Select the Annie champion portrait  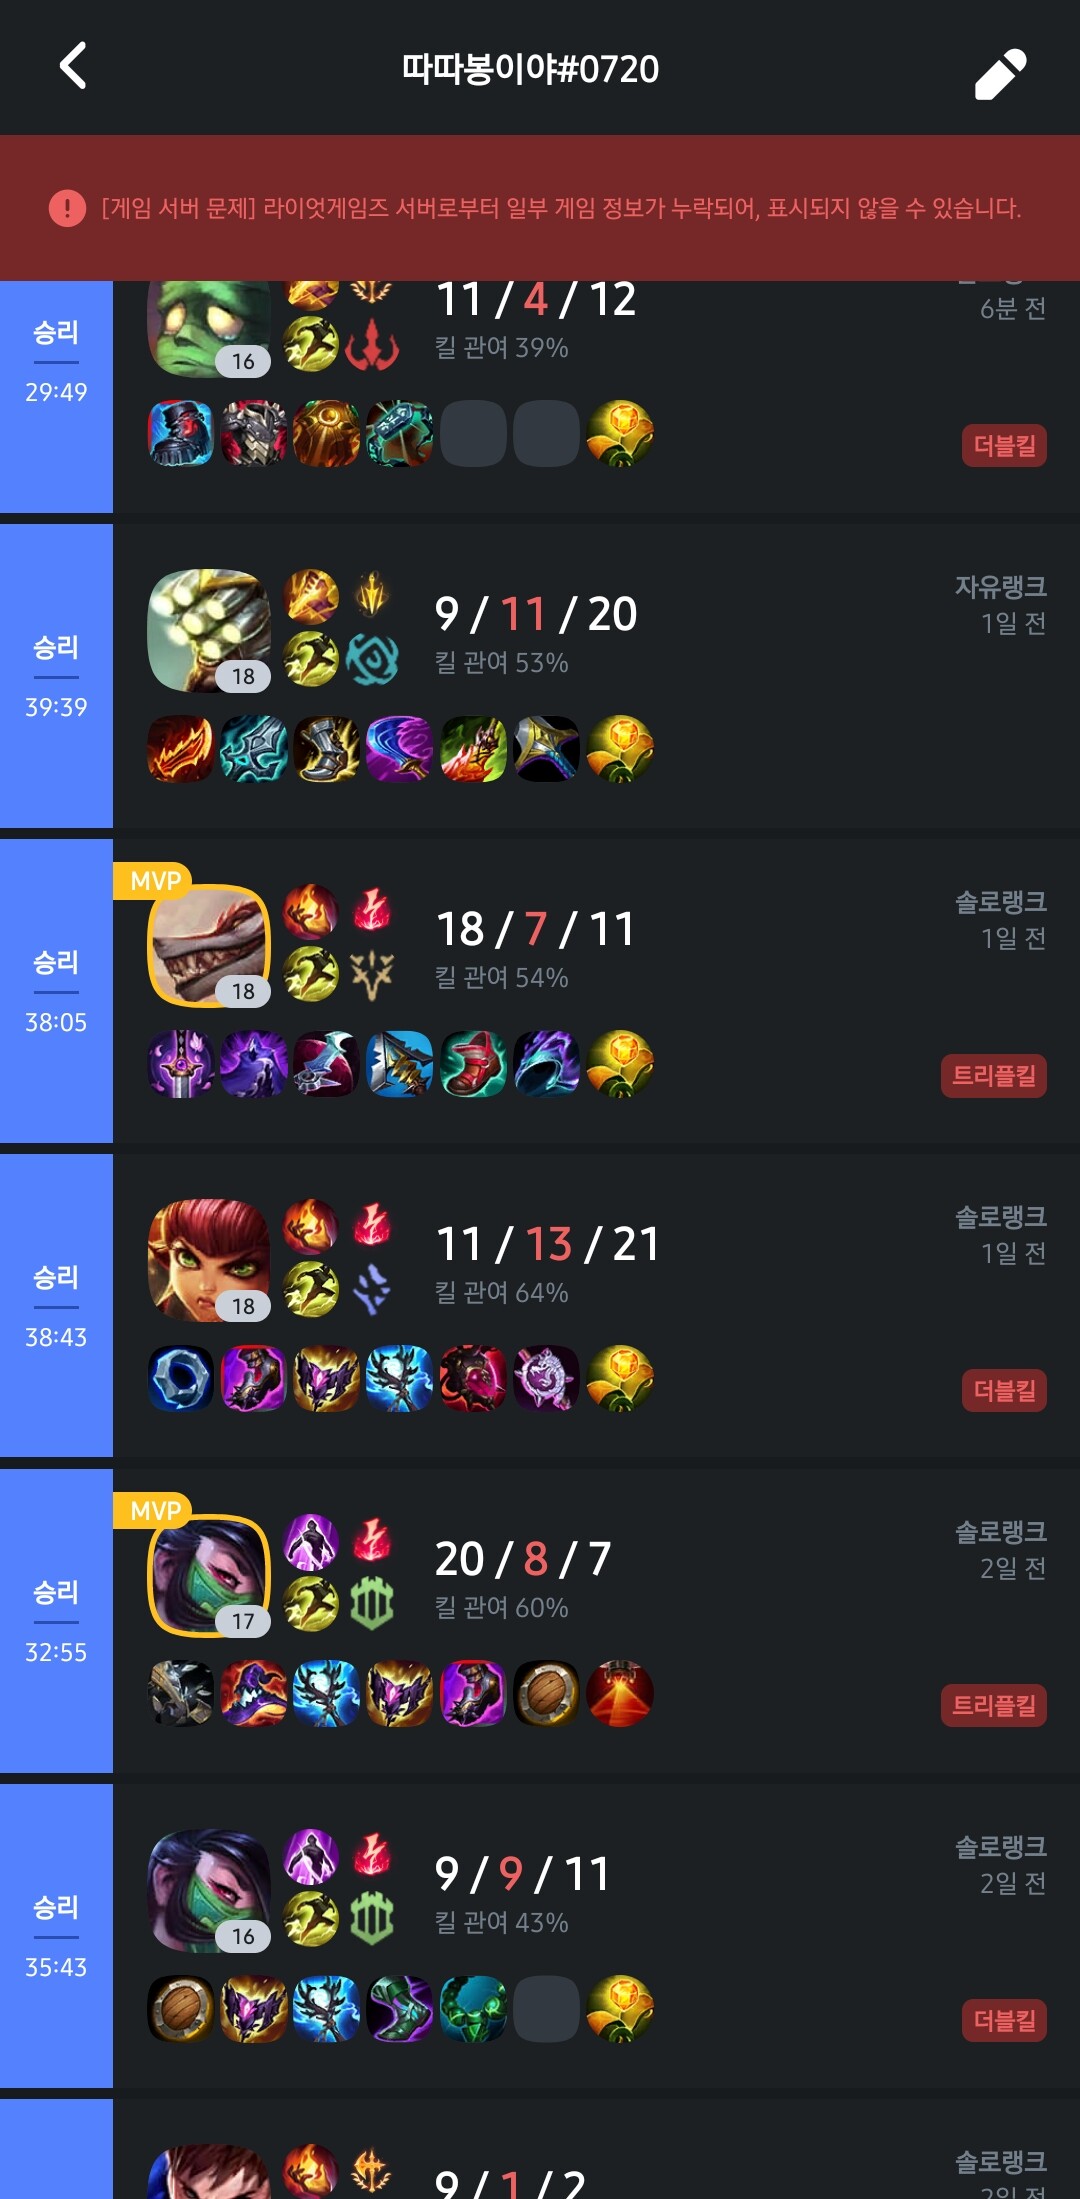click(x=209, y=1261)
